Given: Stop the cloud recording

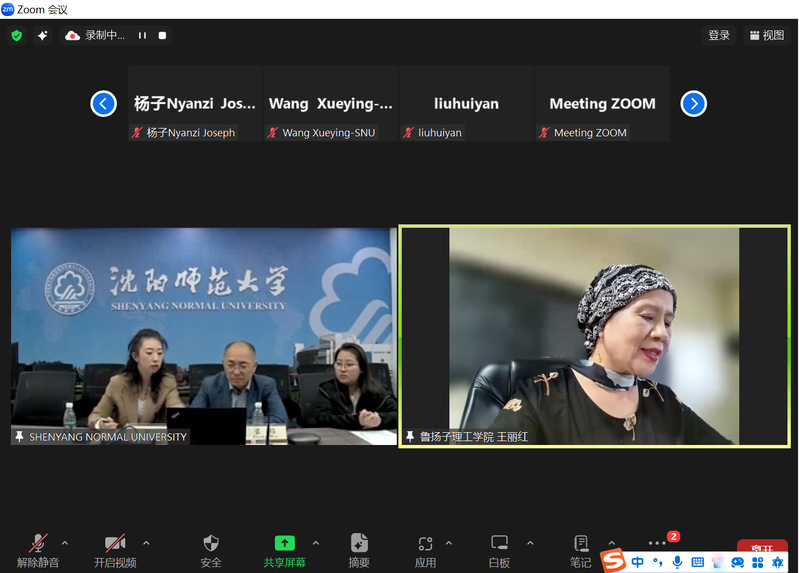Looking at the screenshot, I should coord(162,35).
